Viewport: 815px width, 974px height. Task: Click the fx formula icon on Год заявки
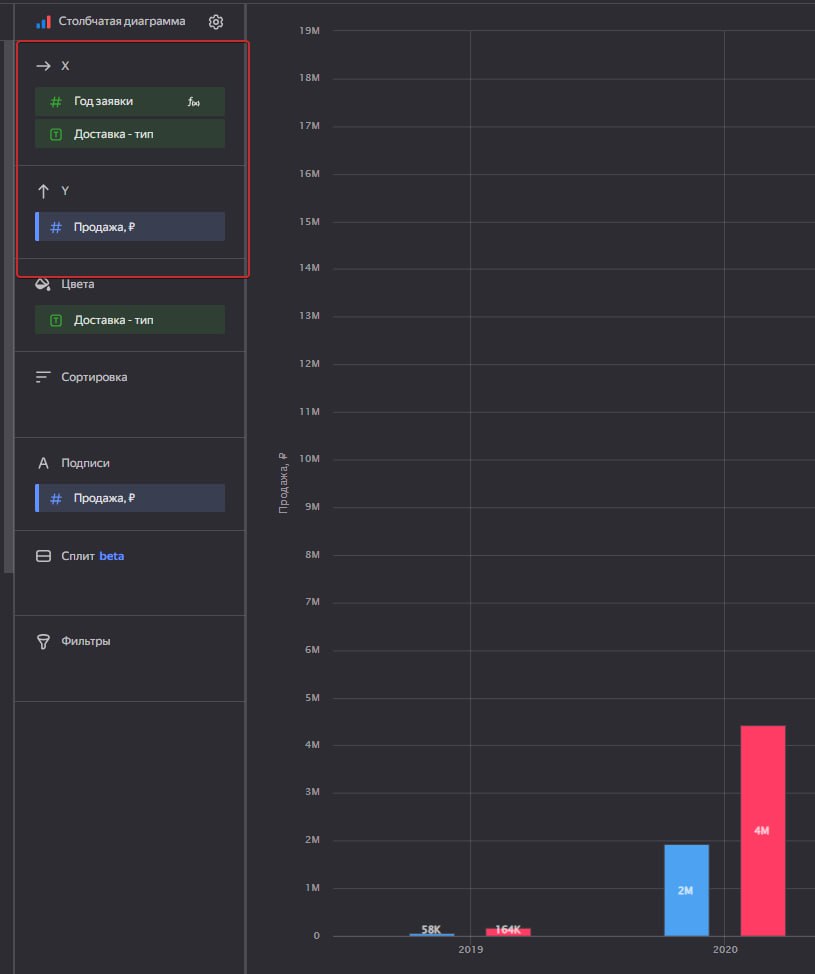(x=194, y=102)
